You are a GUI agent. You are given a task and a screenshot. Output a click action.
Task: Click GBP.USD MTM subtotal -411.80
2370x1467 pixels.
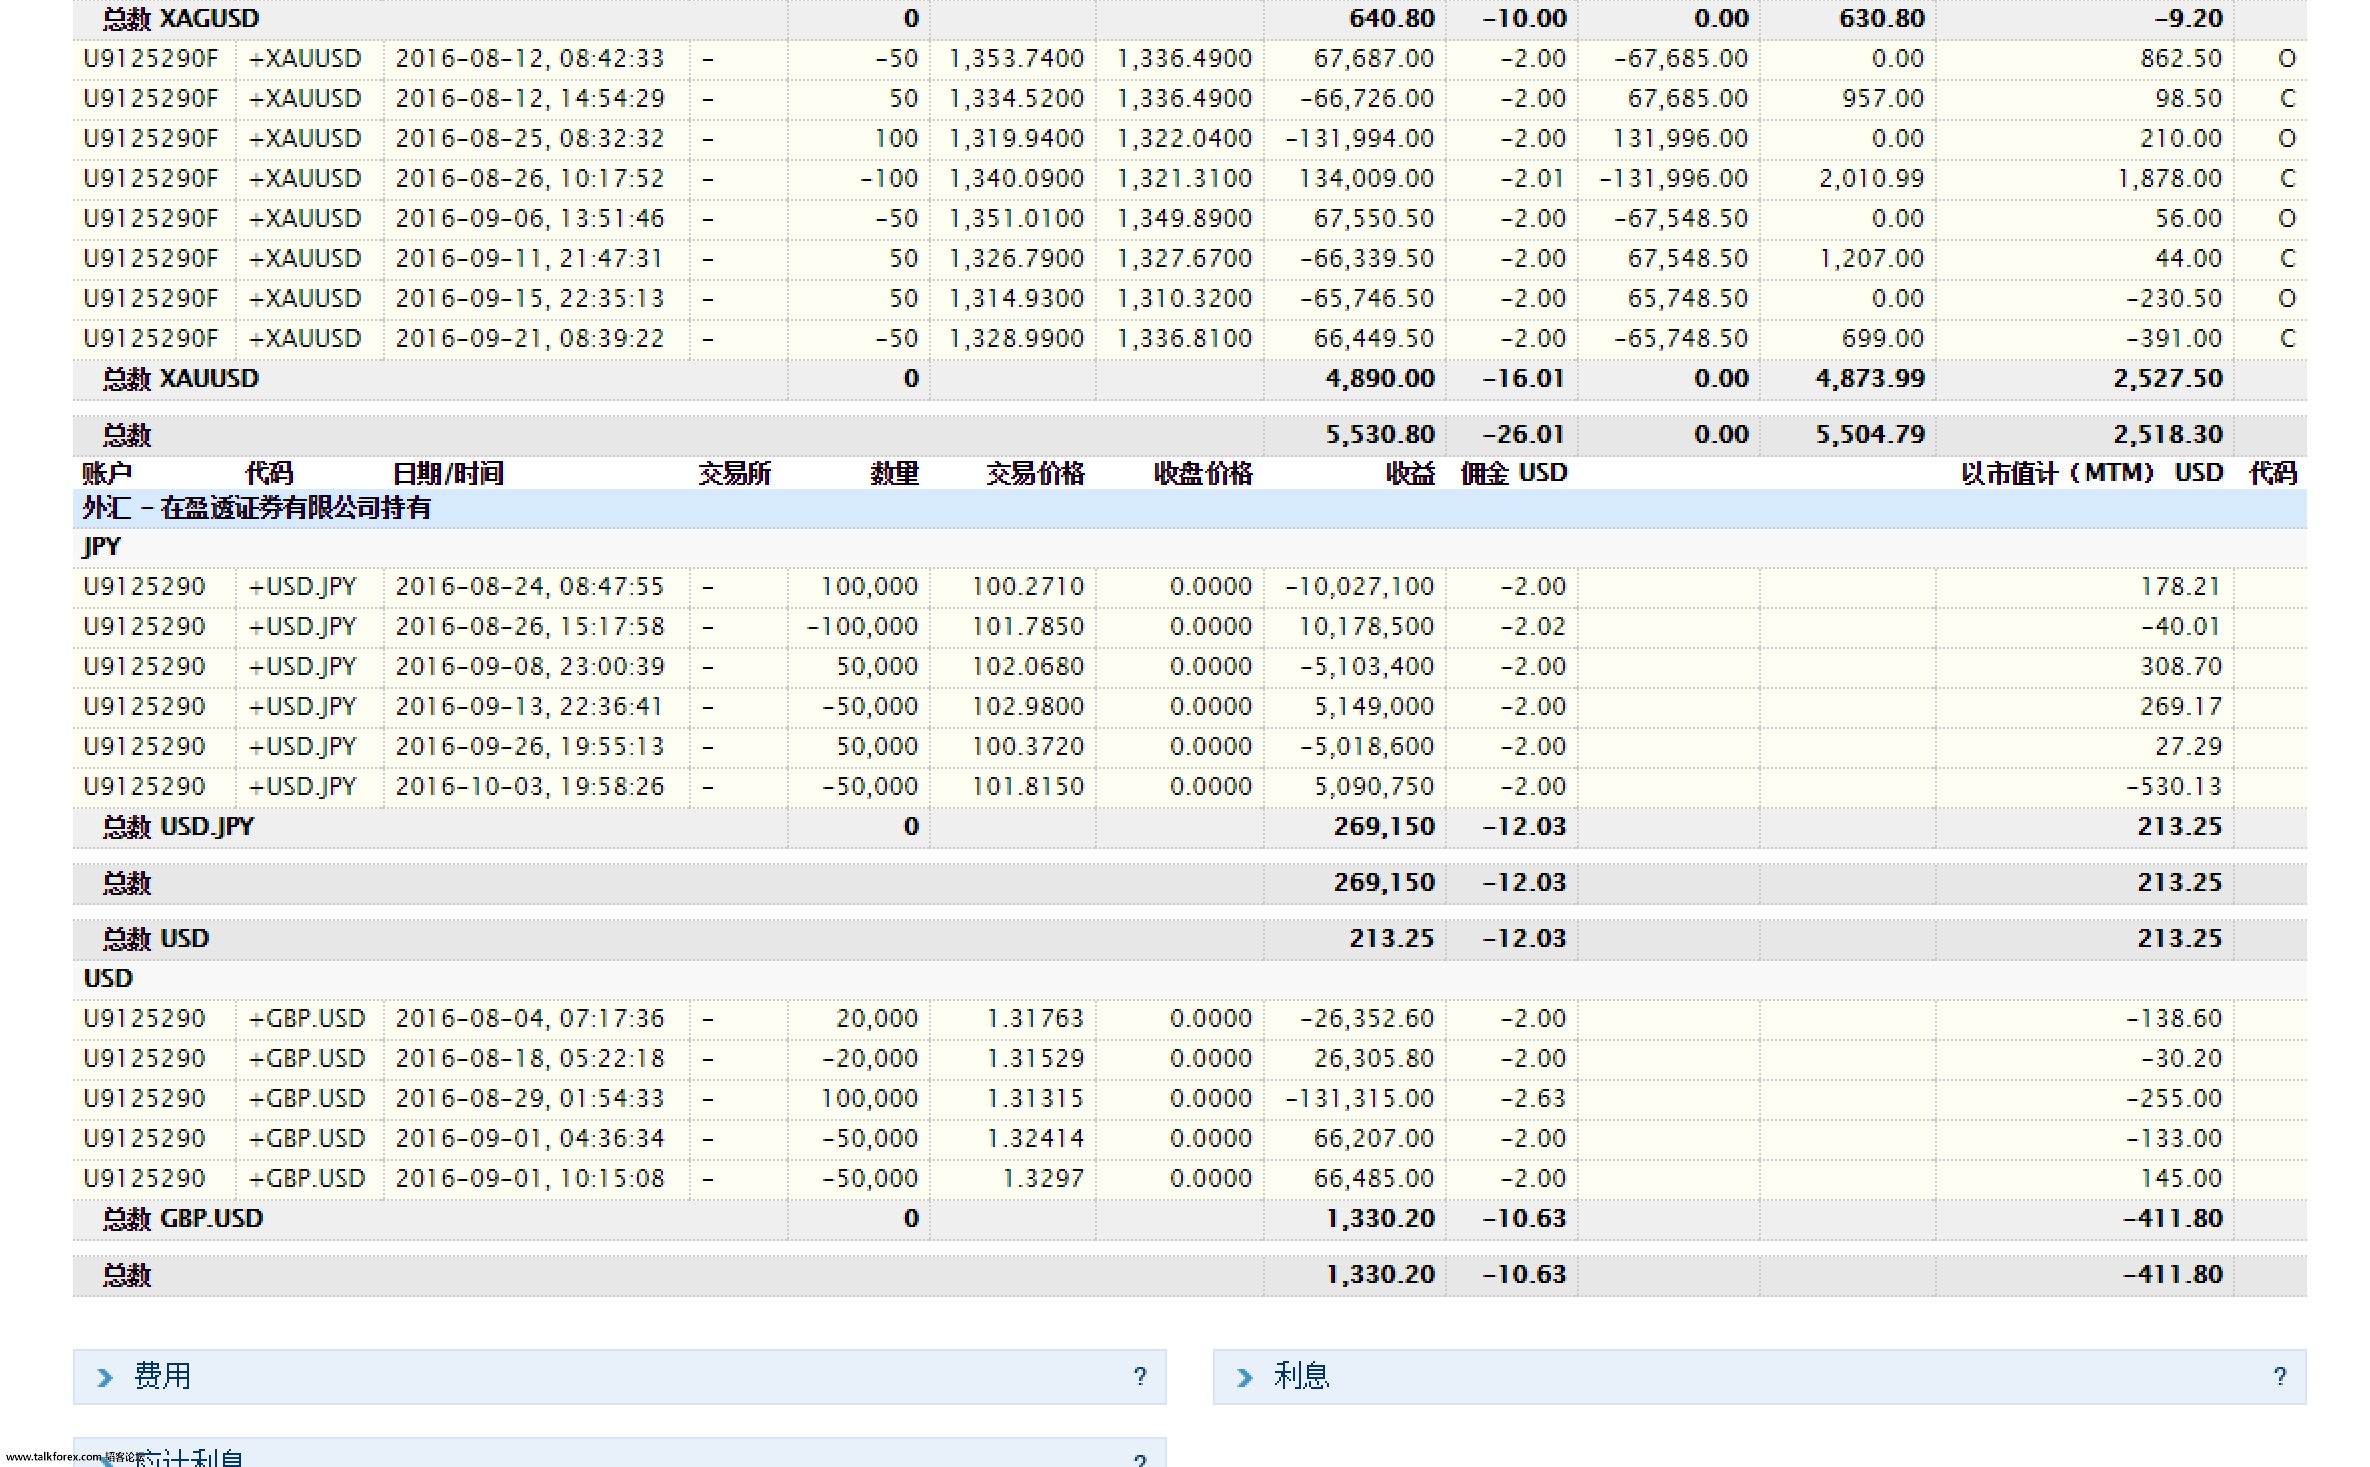pos(2174,1219)
